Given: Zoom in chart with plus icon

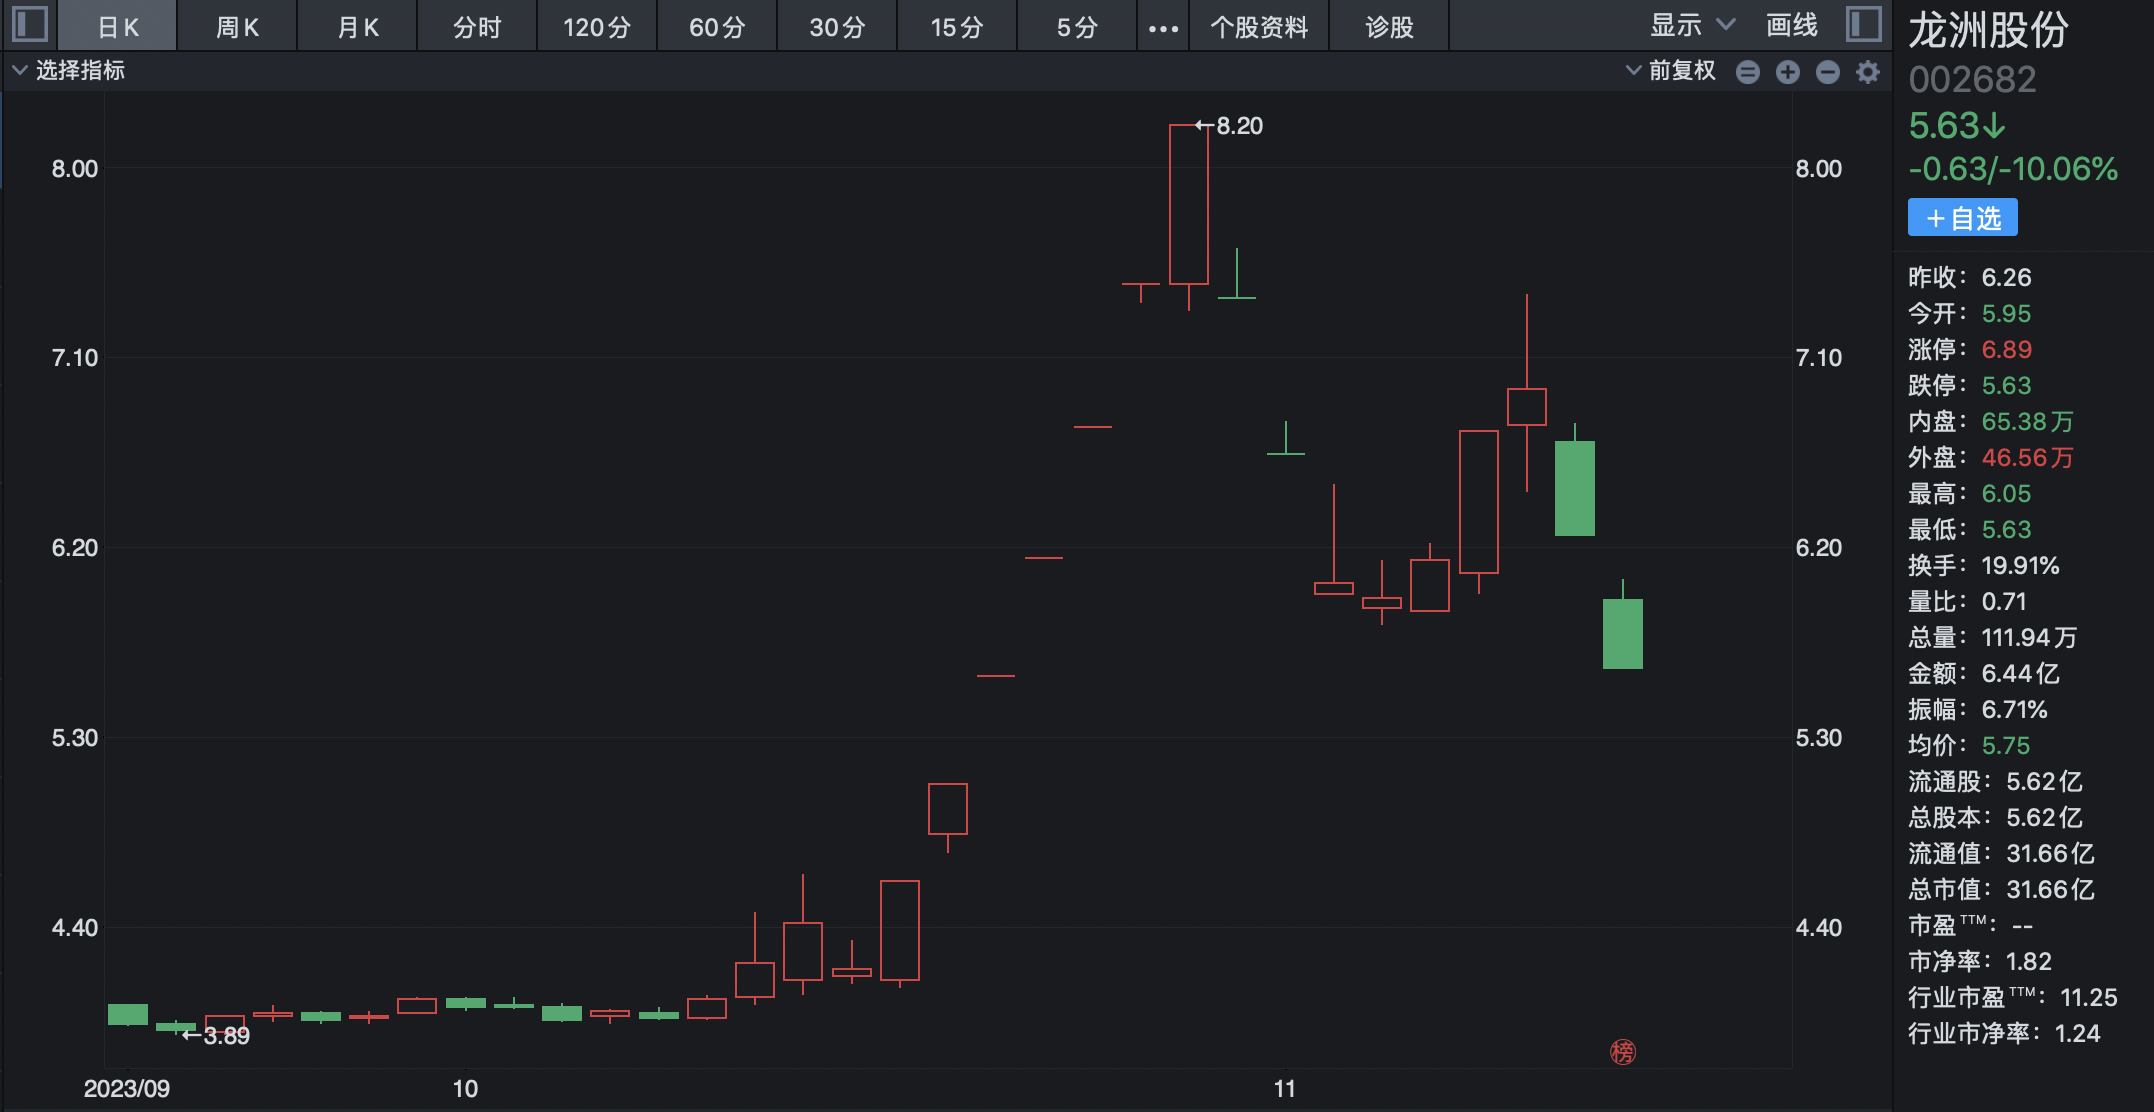Looking at the screenshot, I should [x=1788, y=72].
